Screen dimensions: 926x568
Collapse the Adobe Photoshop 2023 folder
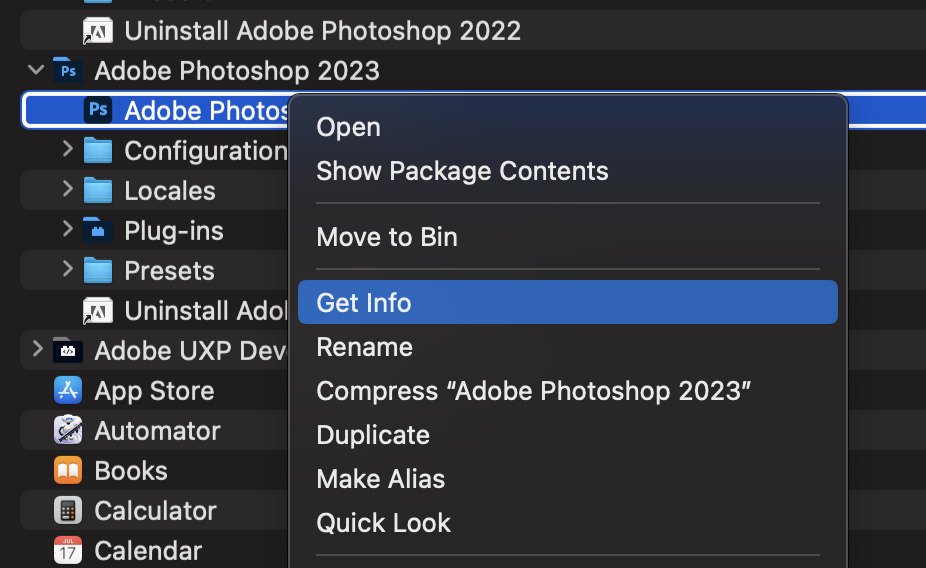[37, 70]
